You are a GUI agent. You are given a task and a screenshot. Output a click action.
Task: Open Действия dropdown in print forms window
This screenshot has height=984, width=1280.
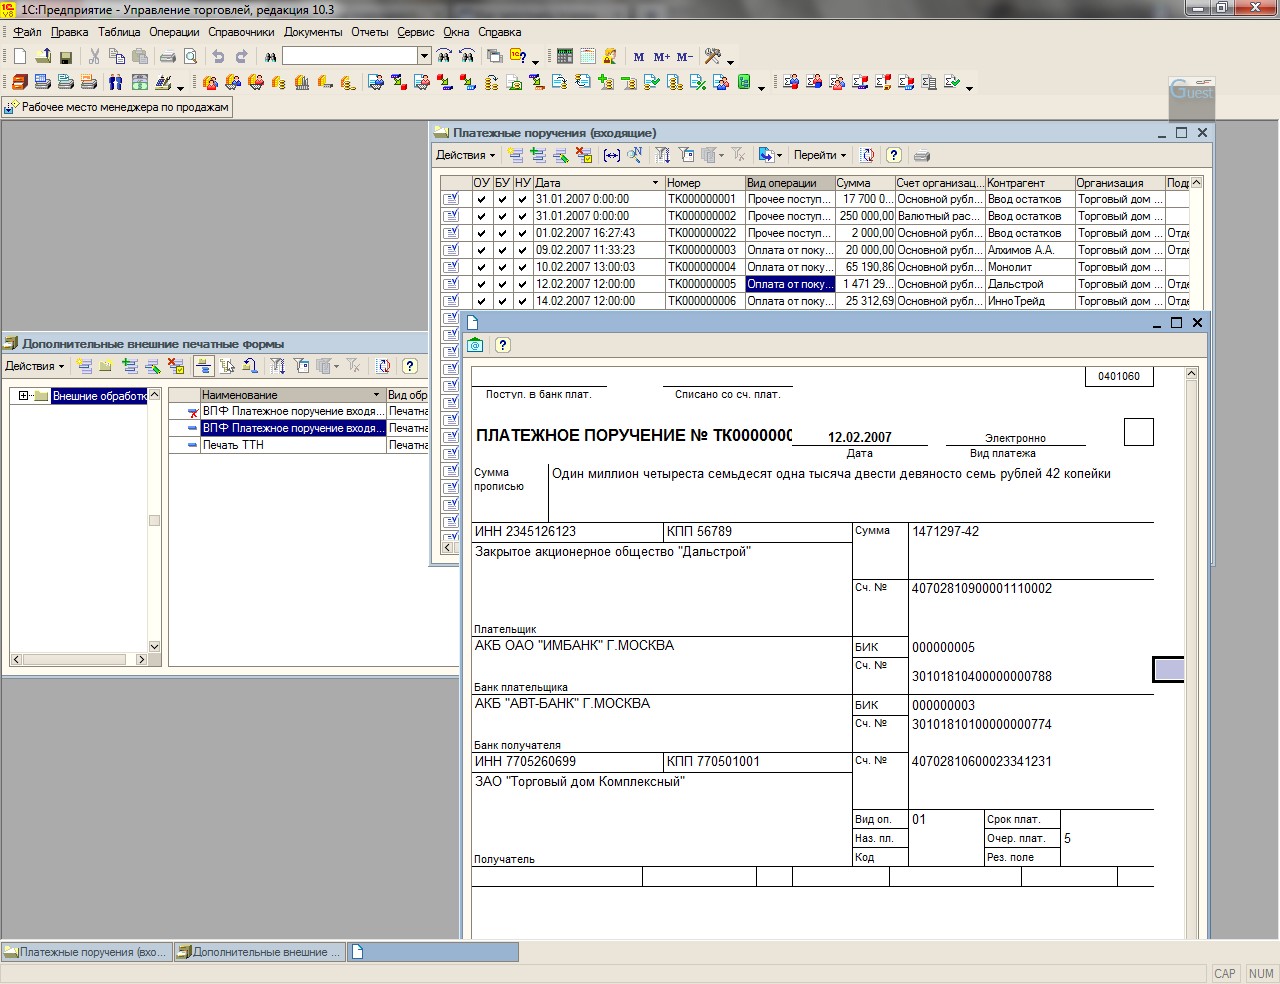pos(34,366)
